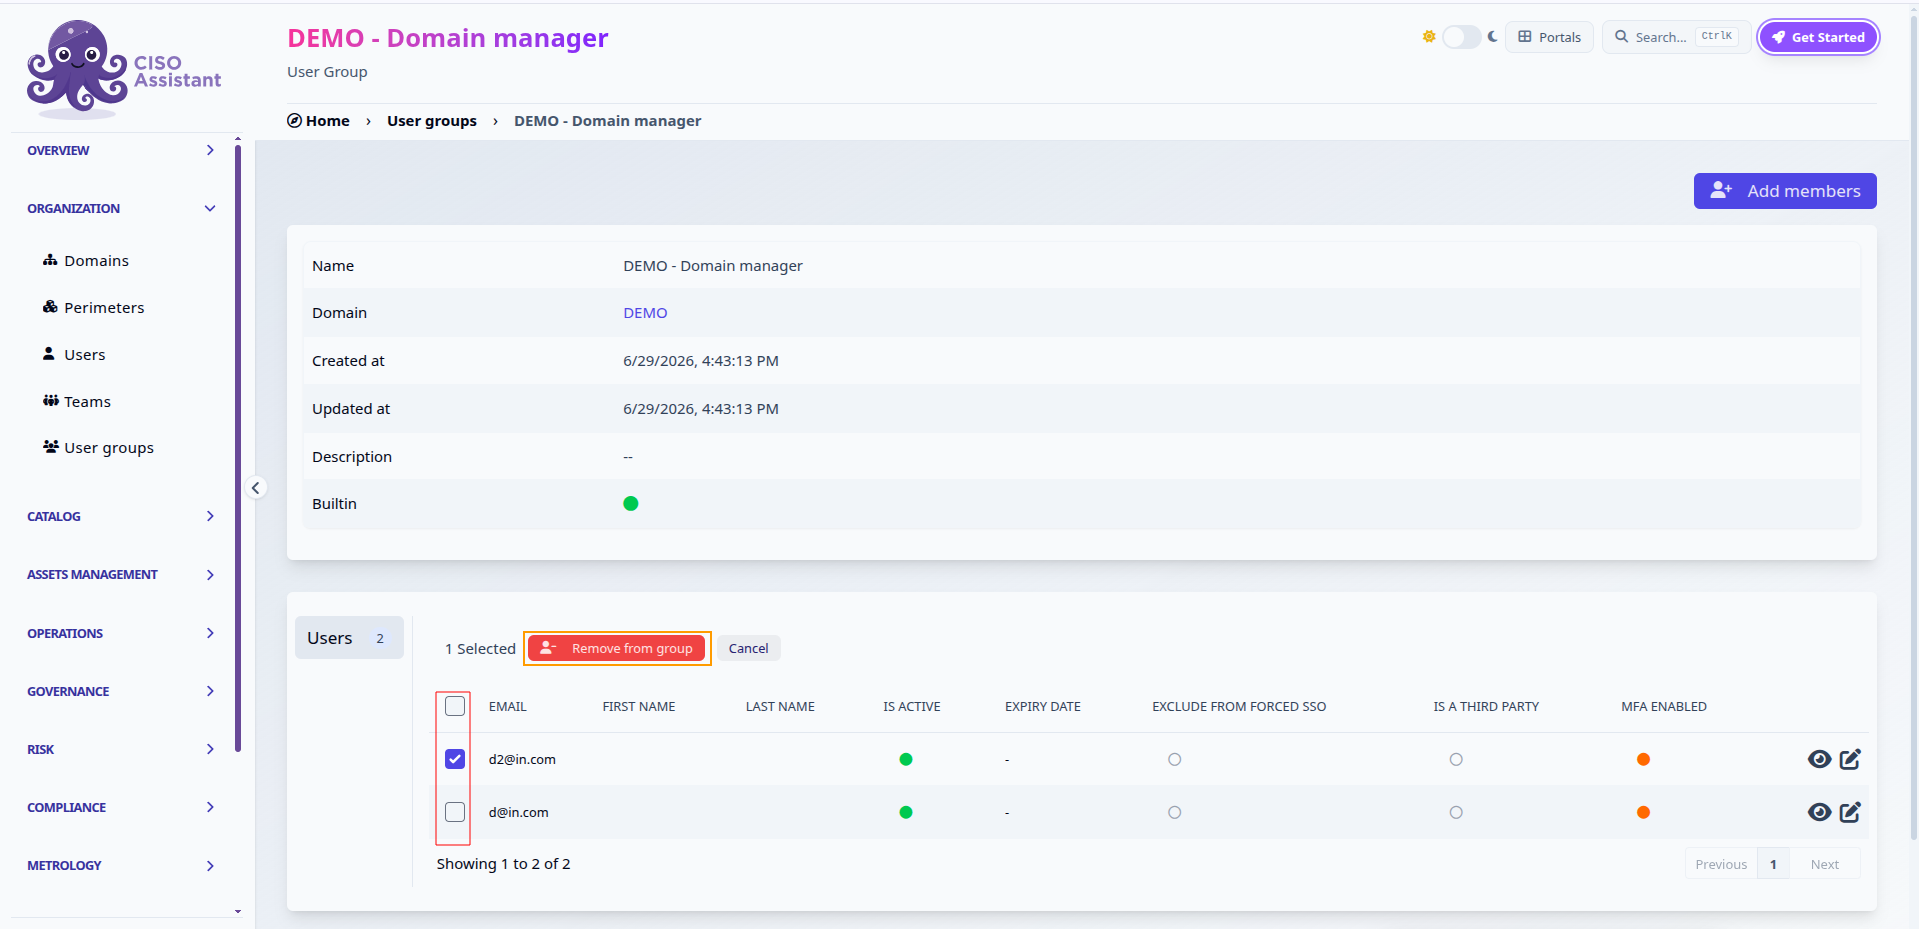The image size is (1919, 929).
Task: Open the DEMO domain link
Action: tap(645, 313)
